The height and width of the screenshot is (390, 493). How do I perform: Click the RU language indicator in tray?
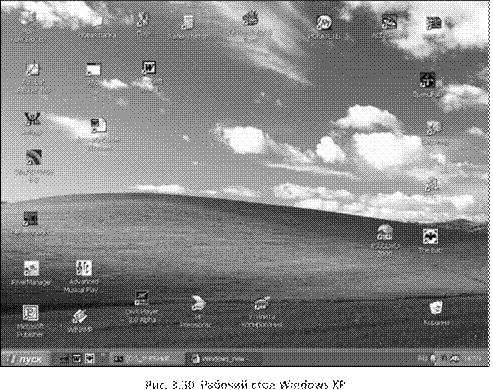point(422,359)
